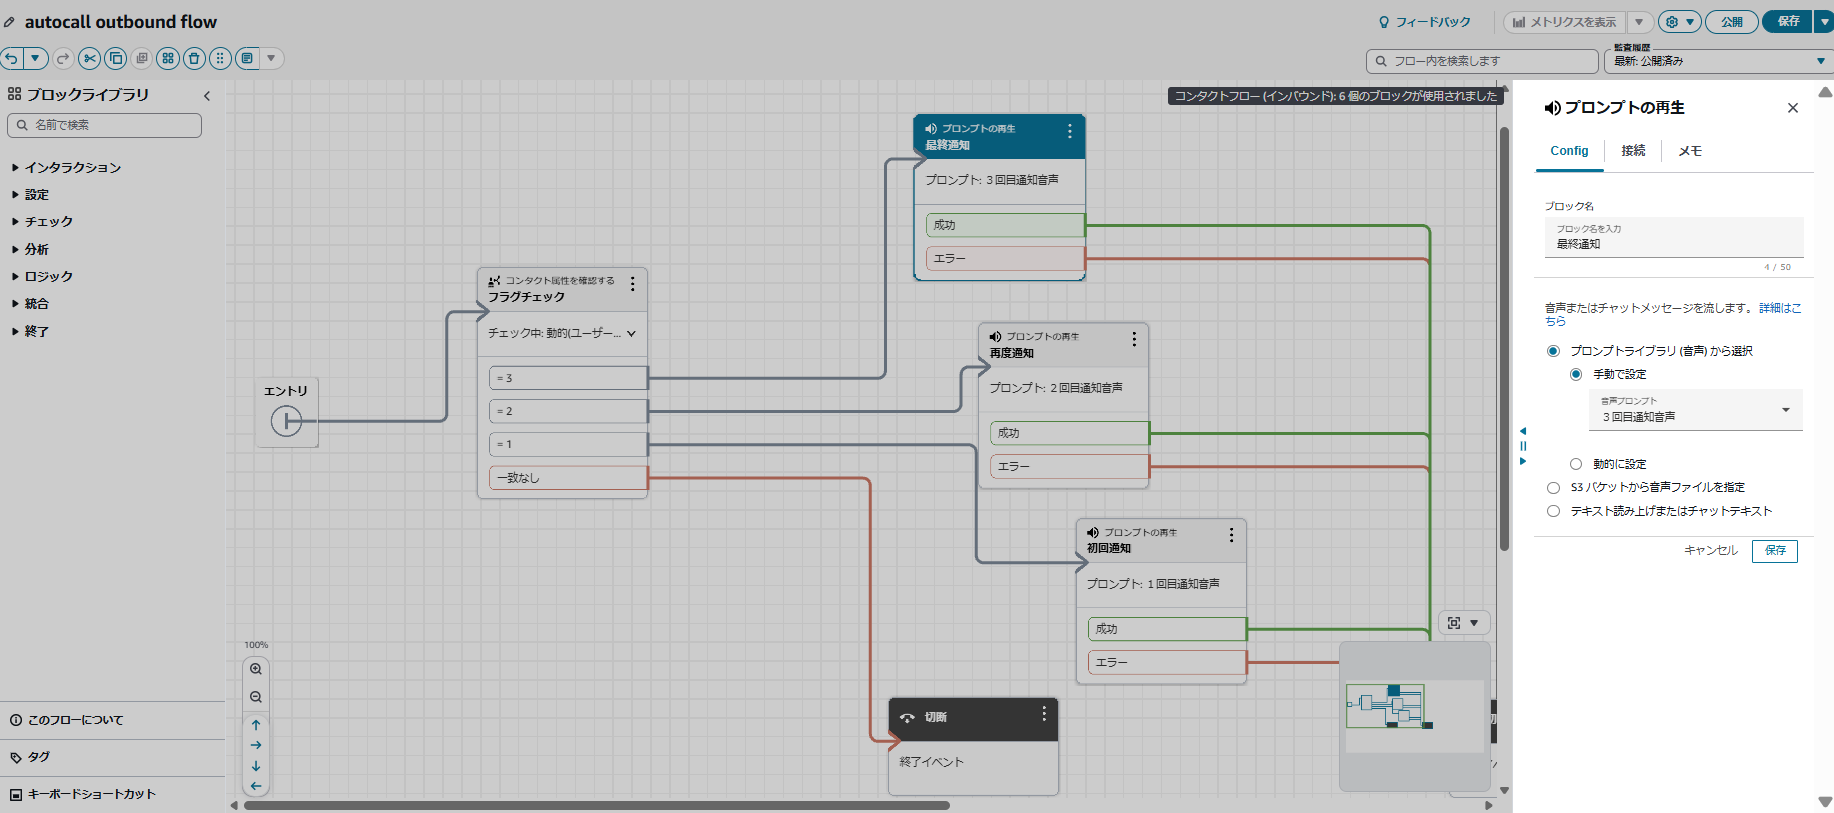Screen dimensions: 1834x813
Task: Zoom out on the flow canvas
Action: pos(256,697)
